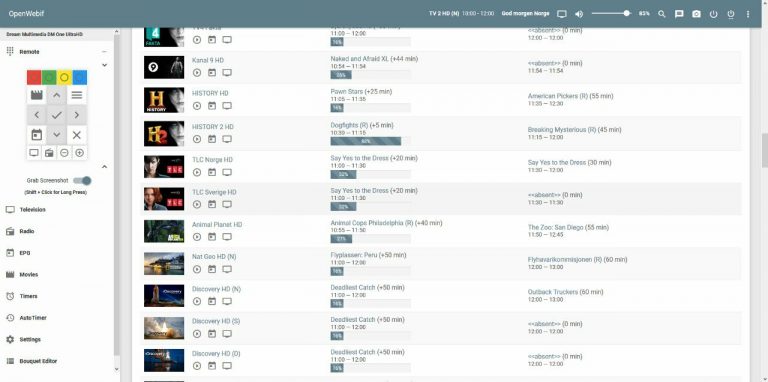
Task: Click HISTORY HD zap play icon
Action: 197,106
